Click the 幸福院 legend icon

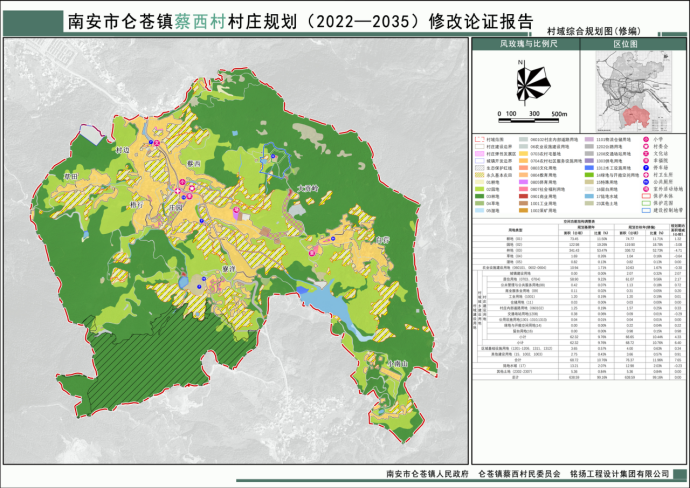(646, 163)
